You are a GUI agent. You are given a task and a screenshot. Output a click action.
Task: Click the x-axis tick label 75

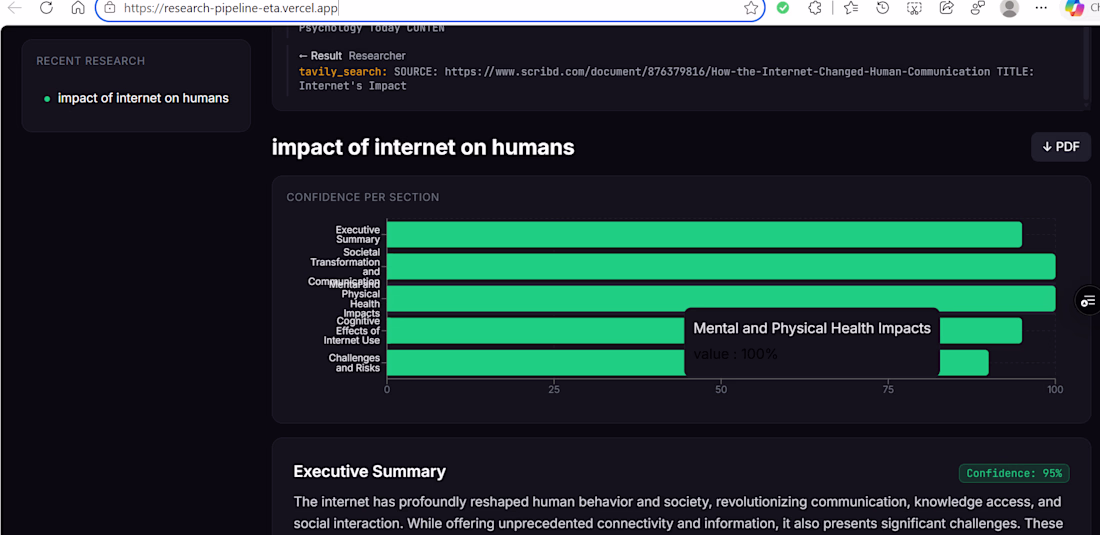click(x=887, y=389)
